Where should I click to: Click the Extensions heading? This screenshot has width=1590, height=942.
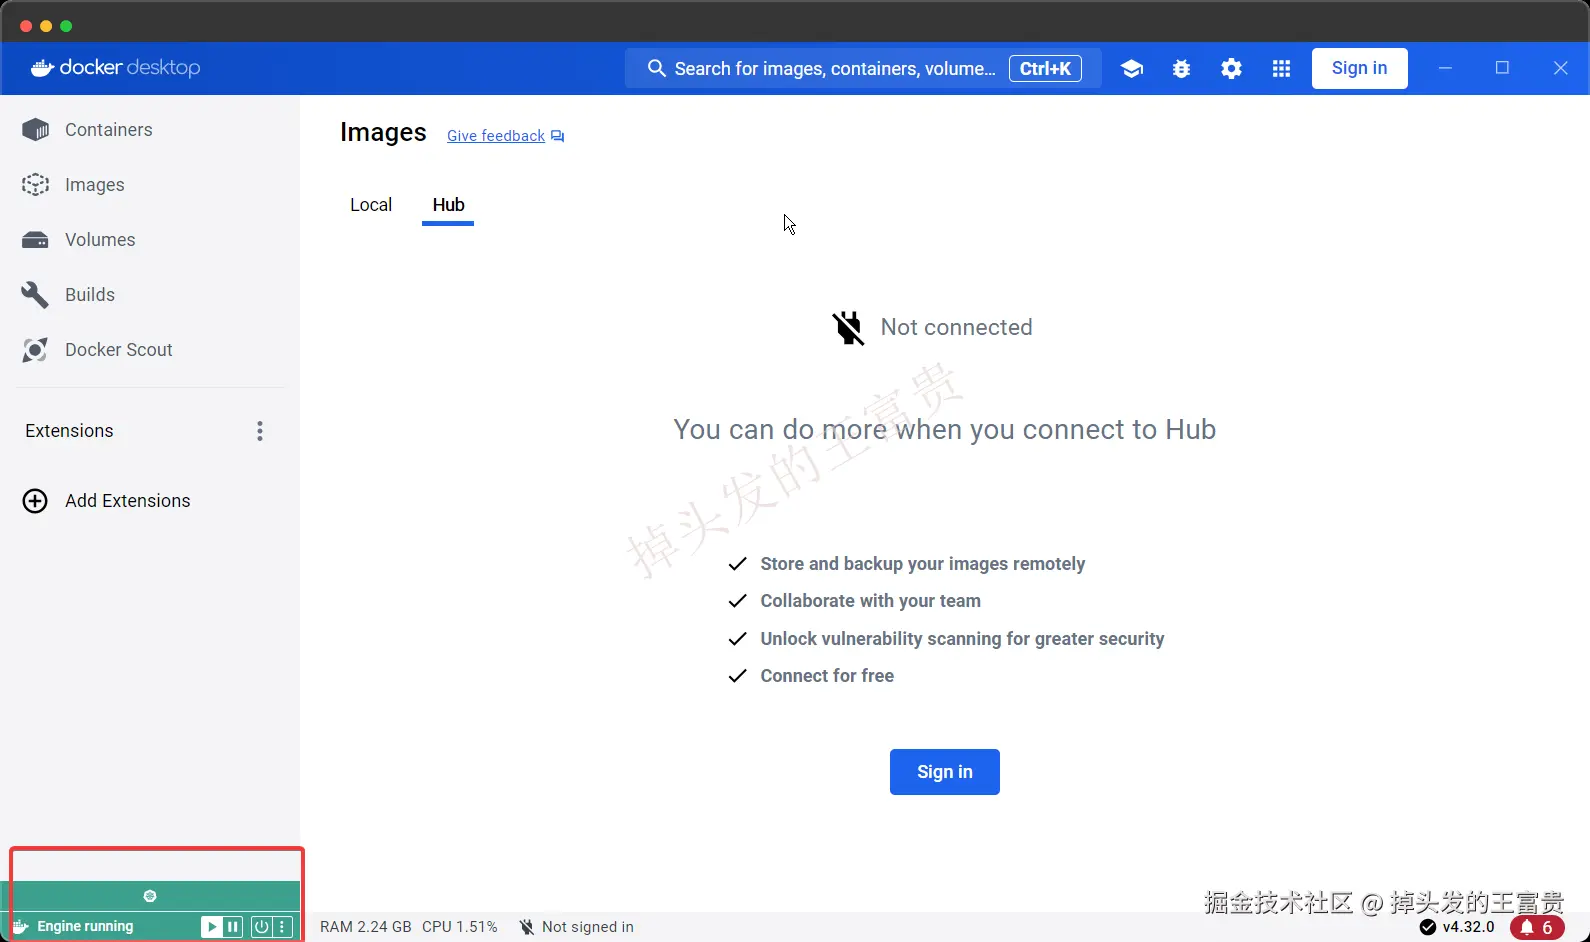pyautogui.click(x=69, y=431)
